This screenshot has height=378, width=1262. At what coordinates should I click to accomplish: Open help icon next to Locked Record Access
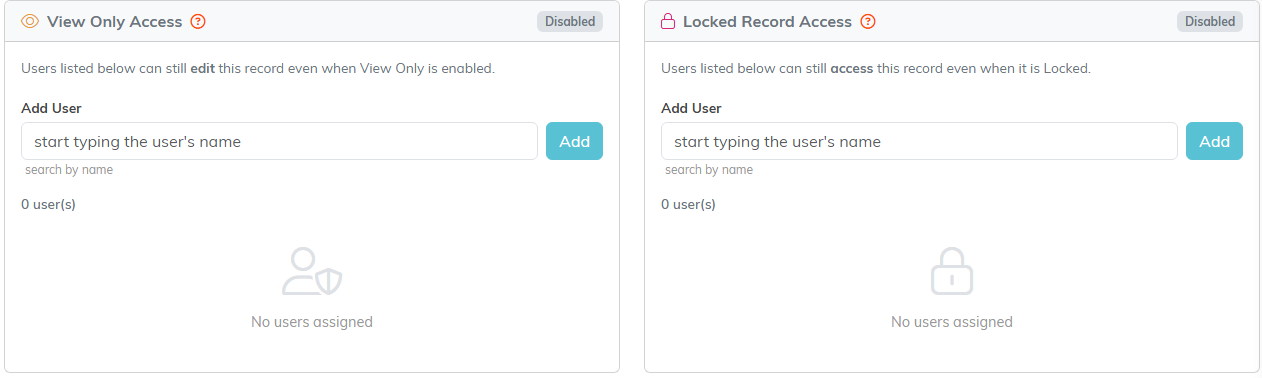coord(868,21)
